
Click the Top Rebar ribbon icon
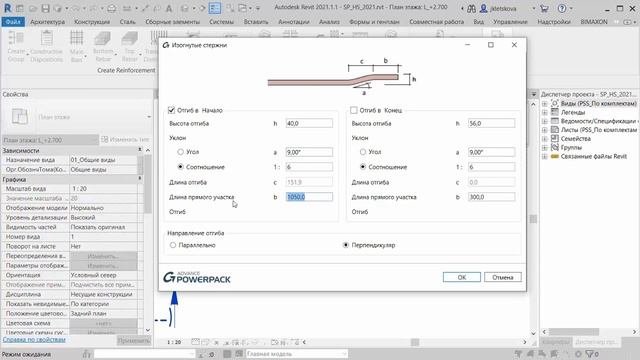(129, 38)
